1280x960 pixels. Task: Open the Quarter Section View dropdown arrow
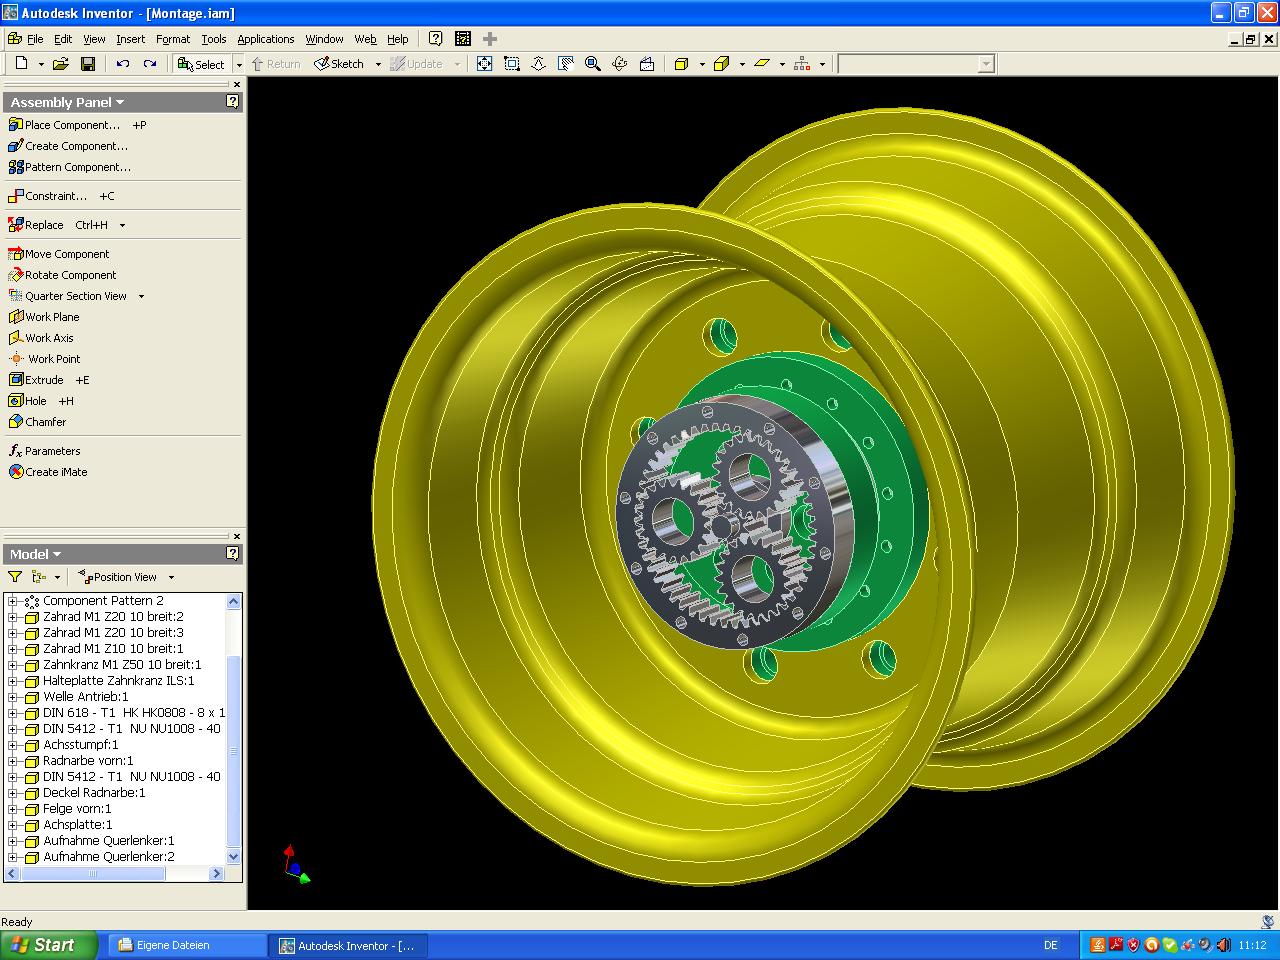pyautogui.click(x=141, y=296)
